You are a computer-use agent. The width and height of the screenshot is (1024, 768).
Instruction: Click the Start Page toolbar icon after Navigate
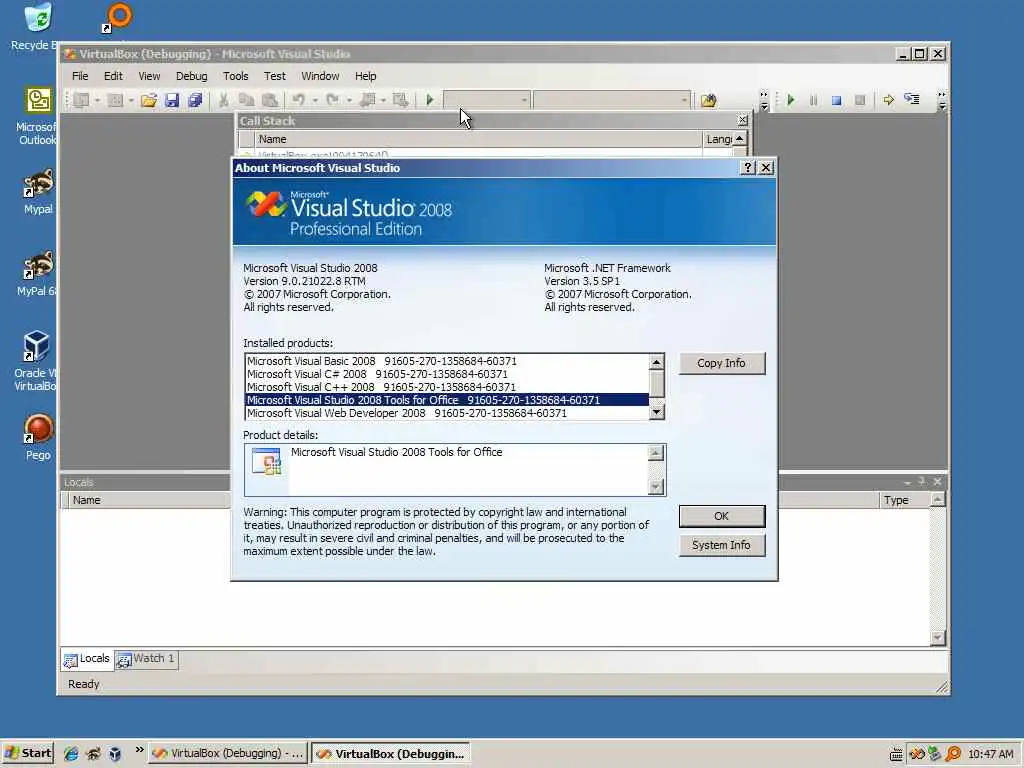click(x=400, y=100)
